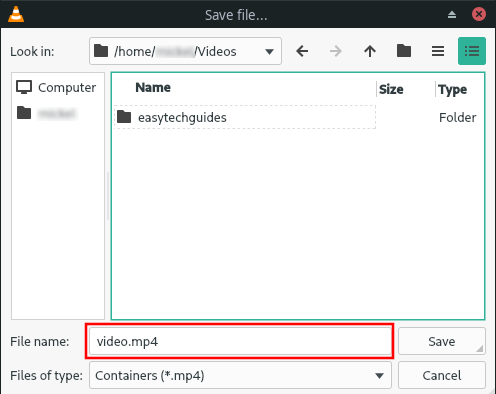Click the File name input field
Viewport: 496px width, 394px height.
240,341
